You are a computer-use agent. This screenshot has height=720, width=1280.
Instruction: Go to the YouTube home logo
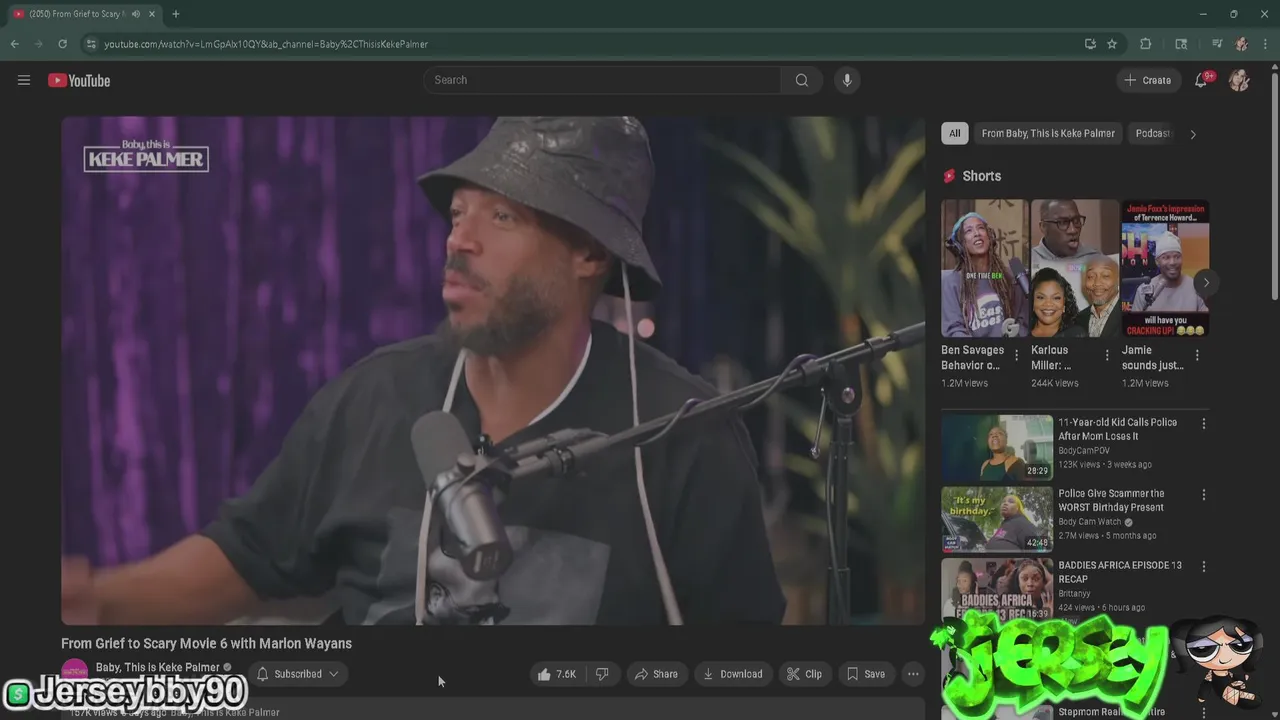click(79, 80)
